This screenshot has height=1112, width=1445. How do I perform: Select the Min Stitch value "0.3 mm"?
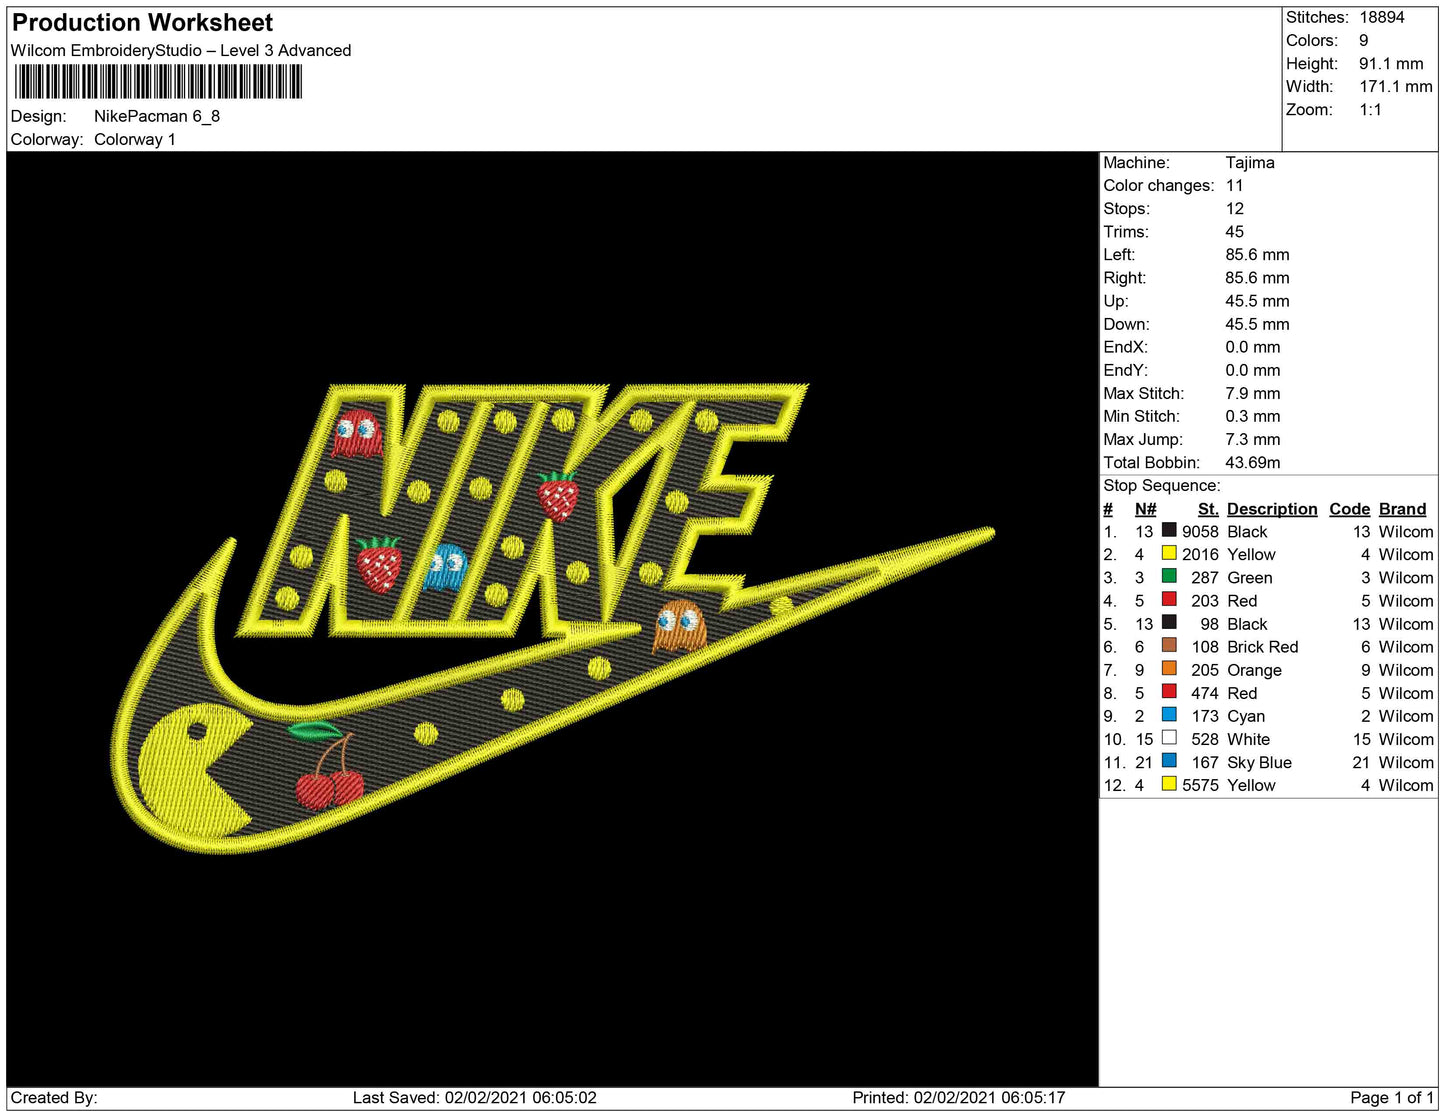click(x=1253, y=416)
